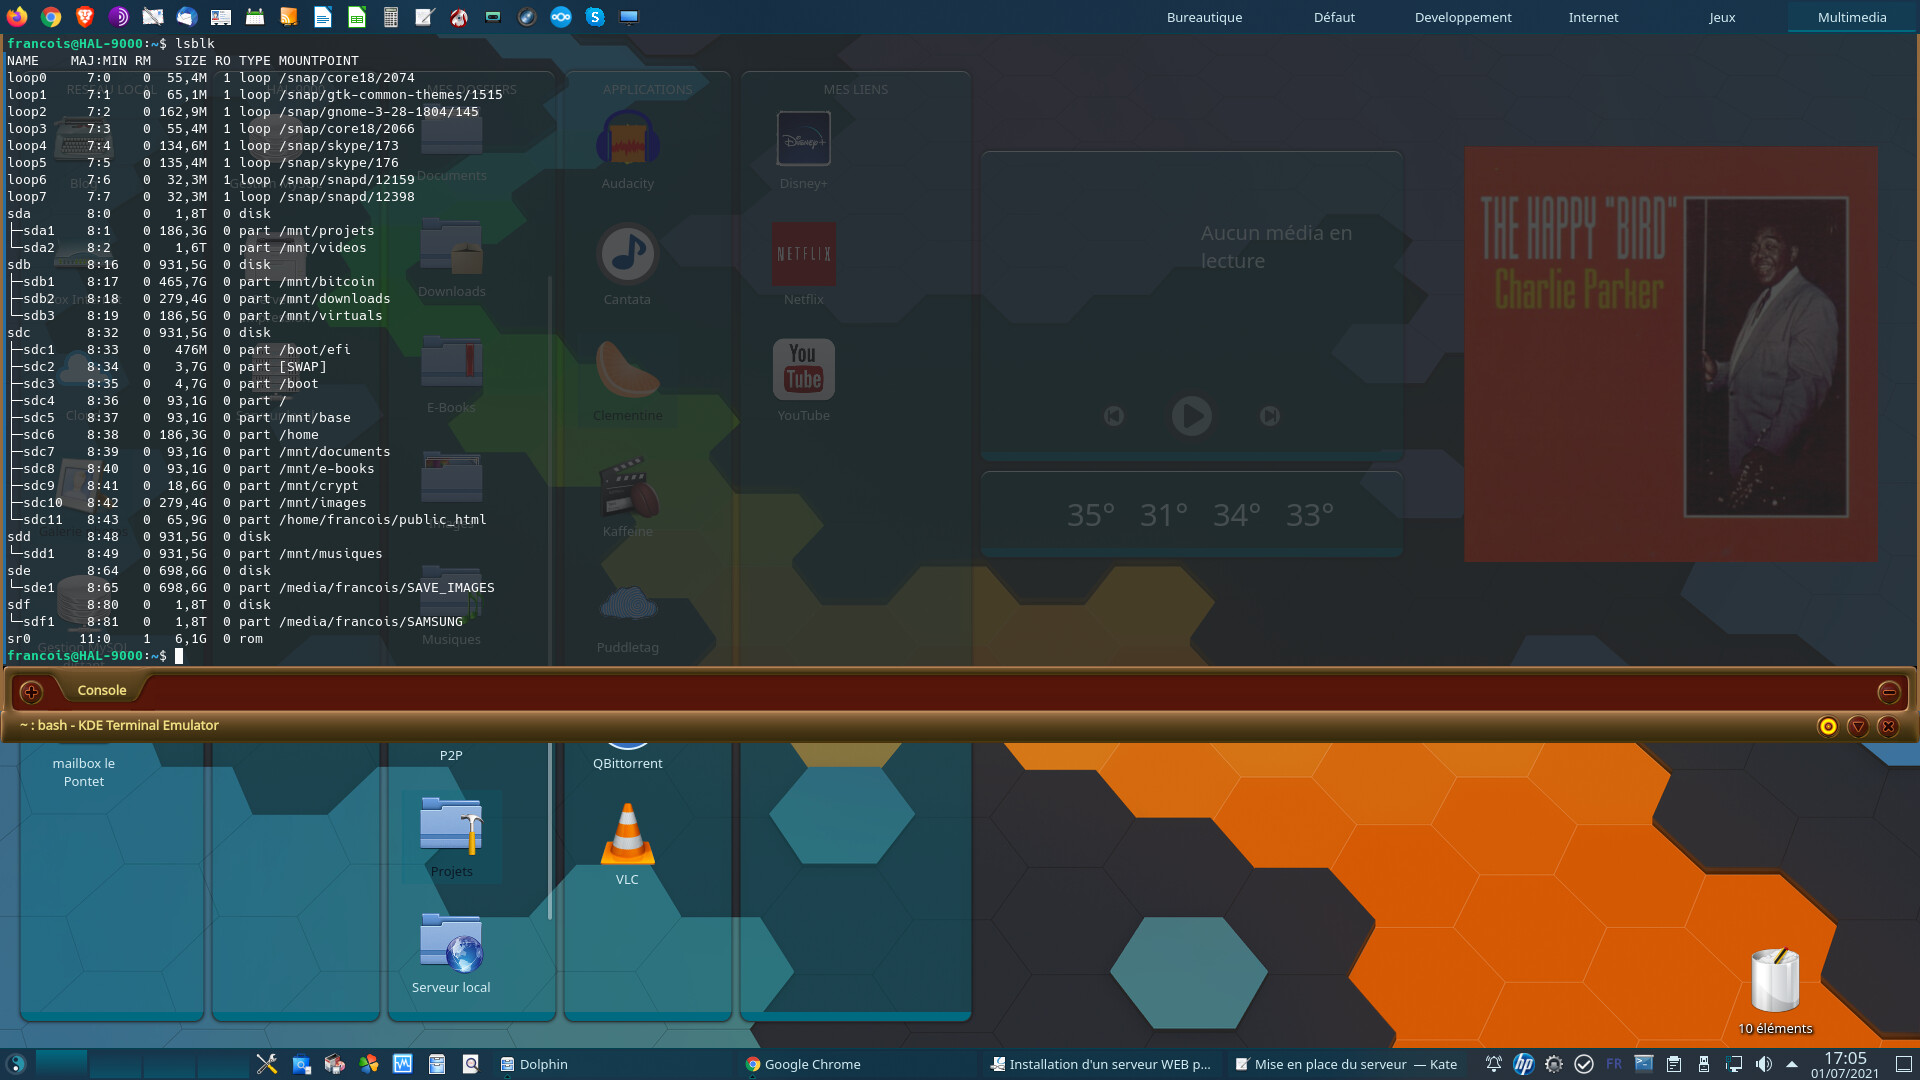The width and height of the screenshot is (1920, 1080).
Task: Expand Jeux menu category
Action: [x=1722, y=17]
